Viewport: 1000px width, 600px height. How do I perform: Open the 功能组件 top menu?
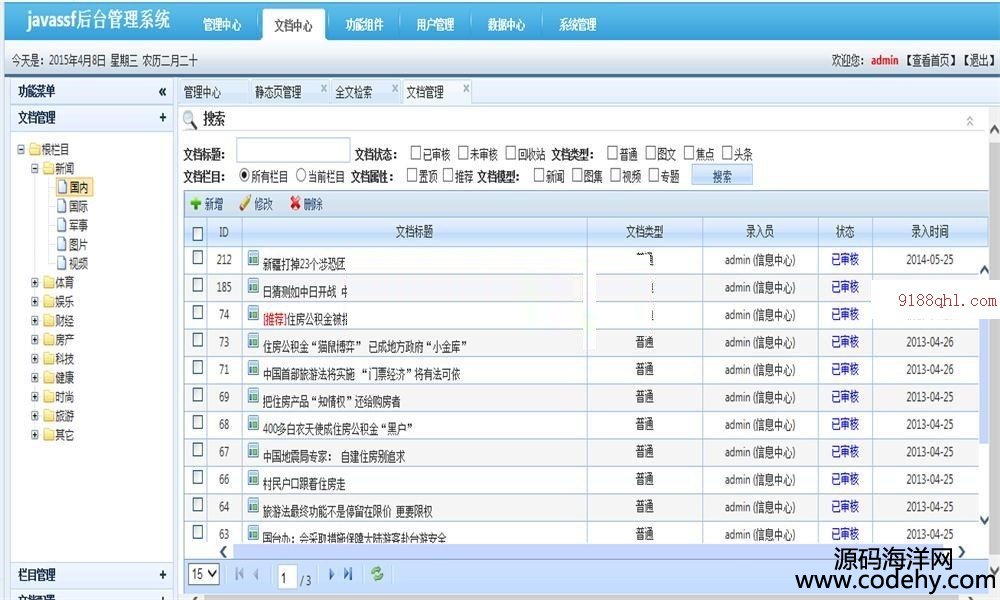point(364,26)
